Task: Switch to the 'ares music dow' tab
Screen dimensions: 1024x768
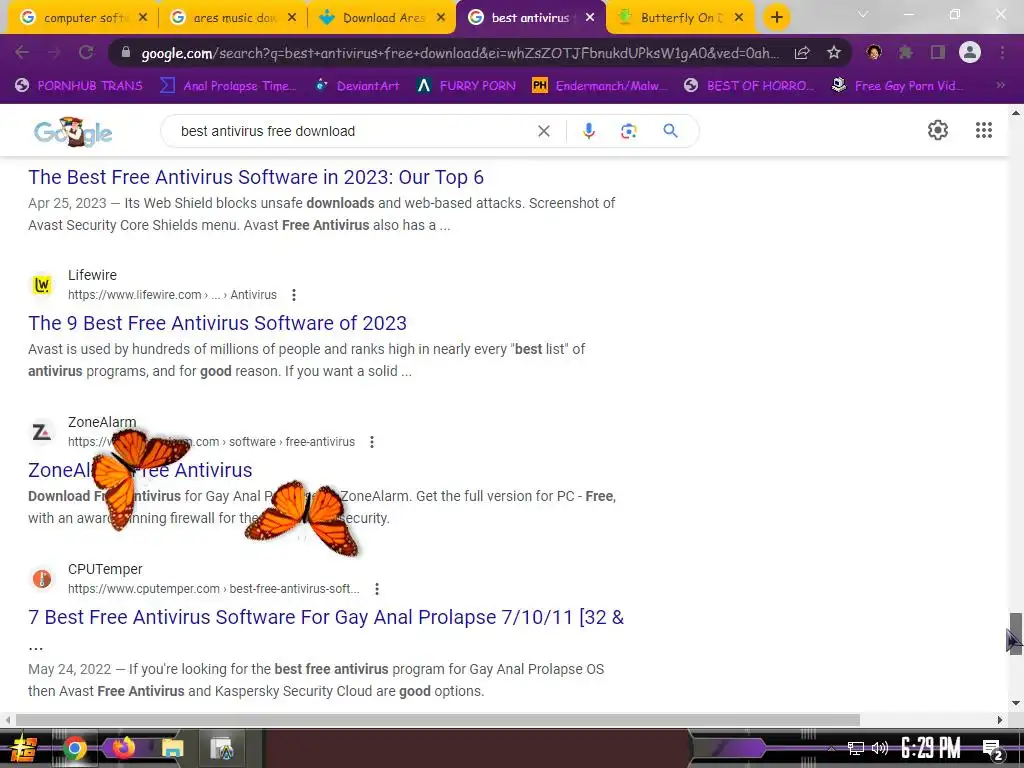Action: point(231,18)
